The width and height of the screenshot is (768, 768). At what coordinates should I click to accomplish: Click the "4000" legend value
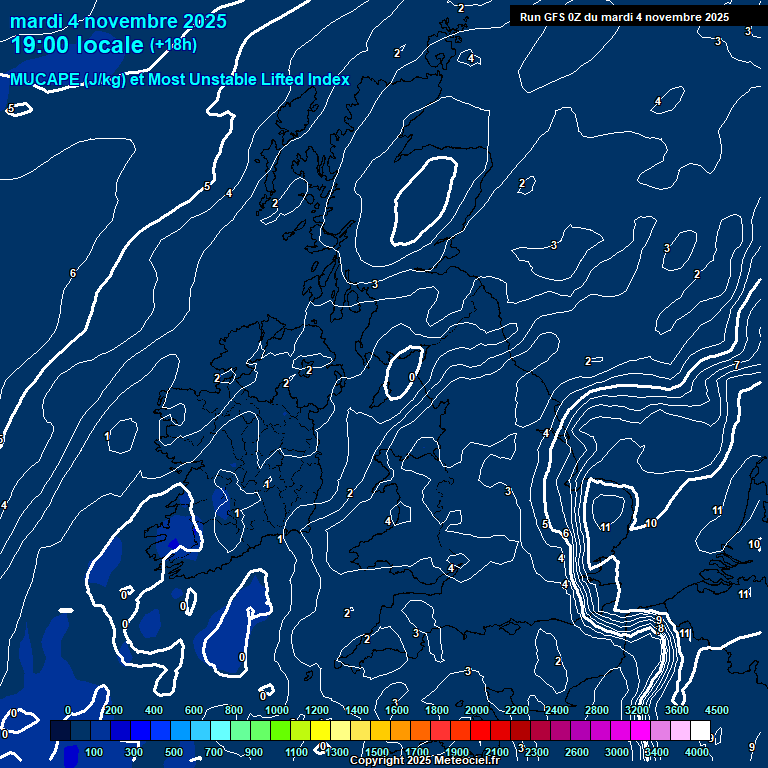click(x=696, y=752)
